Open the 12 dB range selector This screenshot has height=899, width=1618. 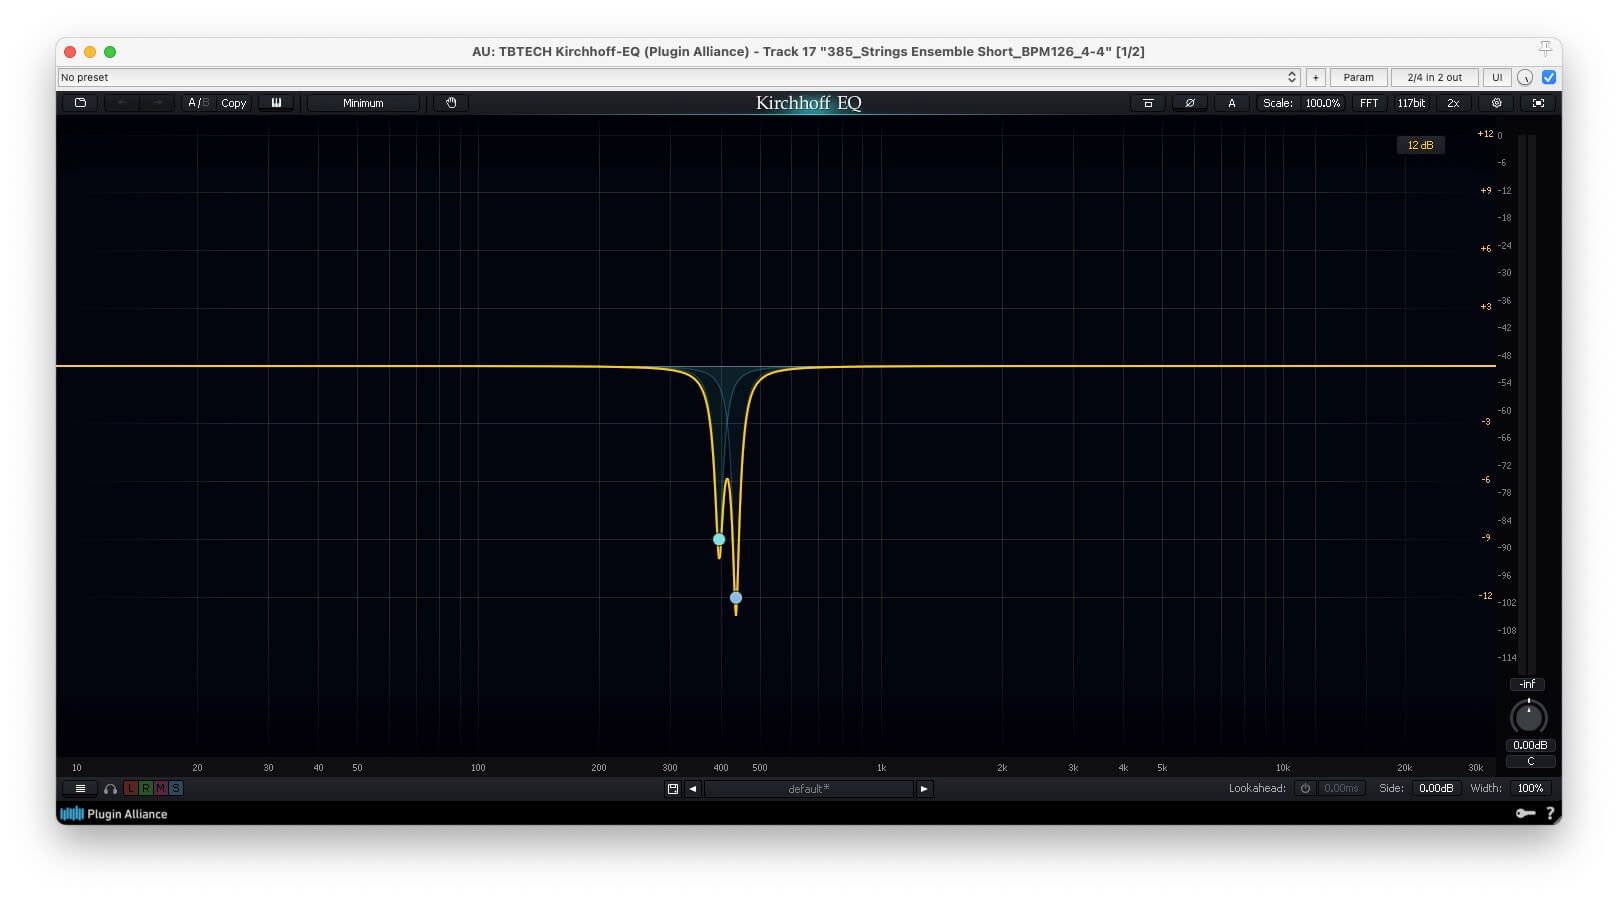[x=1420, y=145]
